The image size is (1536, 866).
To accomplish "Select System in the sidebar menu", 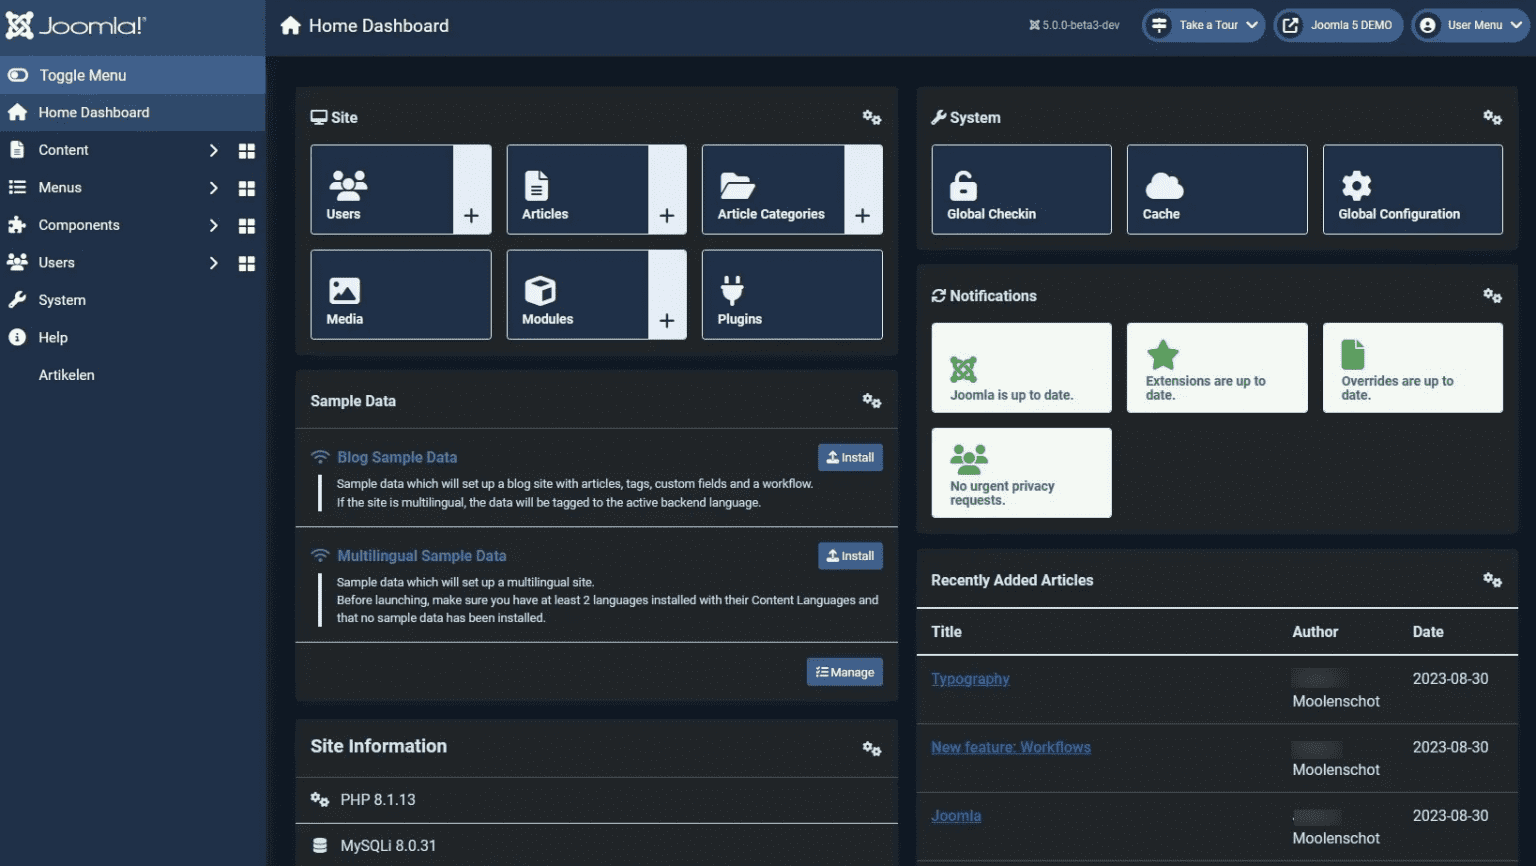I will coord(62,300).
